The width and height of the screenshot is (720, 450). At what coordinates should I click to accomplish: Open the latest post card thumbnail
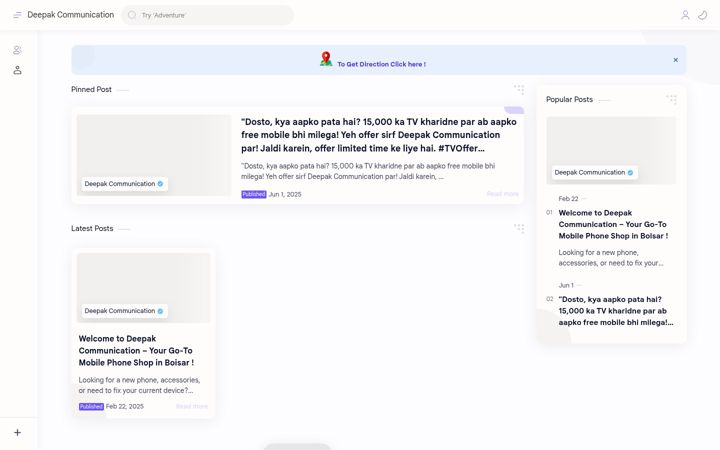[144, 288]
